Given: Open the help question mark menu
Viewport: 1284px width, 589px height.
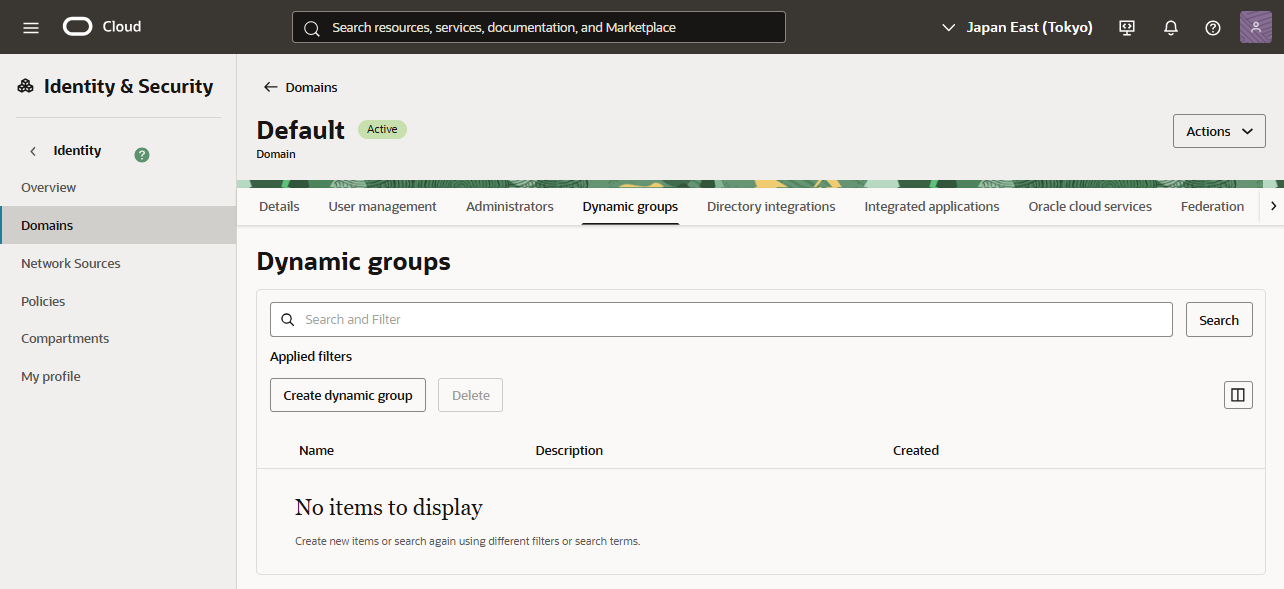Looking at the screenshot, I should point(1213,27).
